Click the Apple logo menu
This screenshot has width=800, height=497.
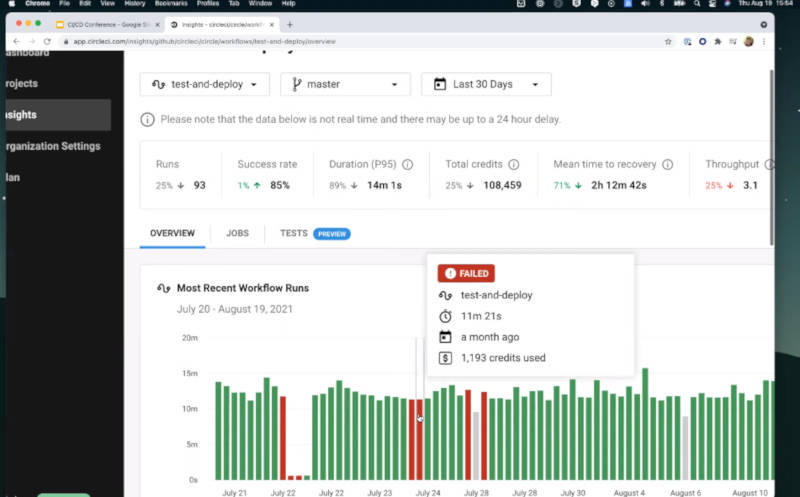pos(12,4)
